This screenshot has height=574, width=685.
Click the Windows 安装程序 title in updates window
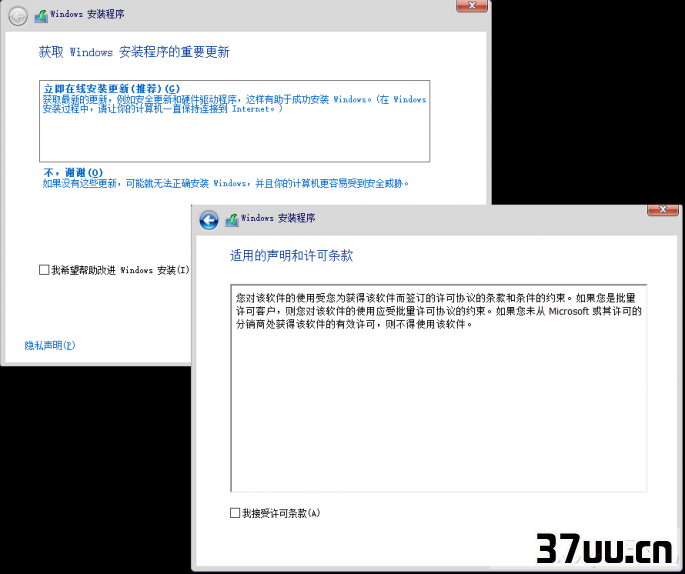87,14
